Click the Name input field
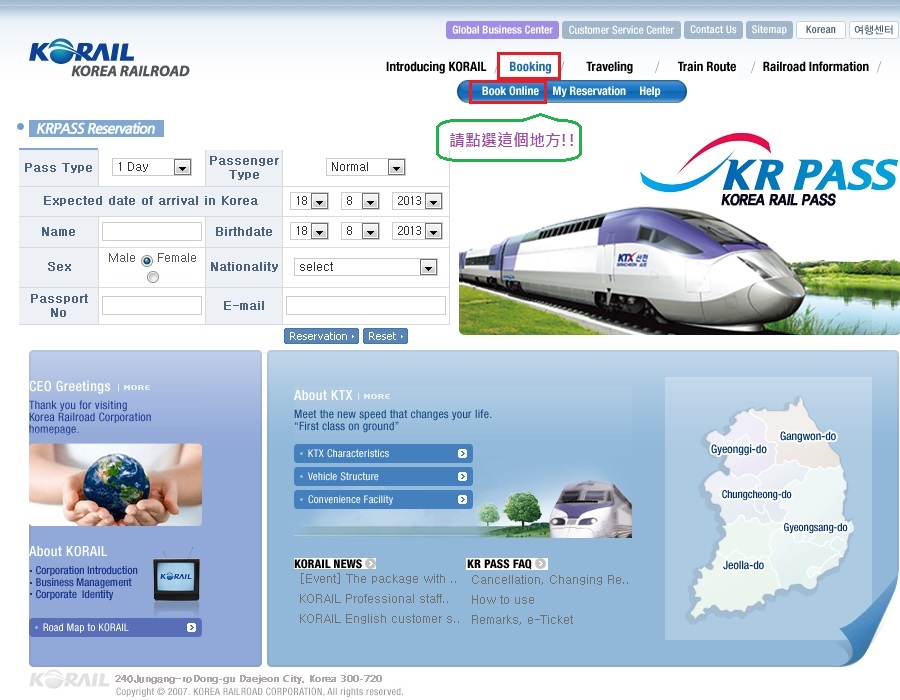The width and height of the screenshot is (900, 700). click(x=152, y=231)
